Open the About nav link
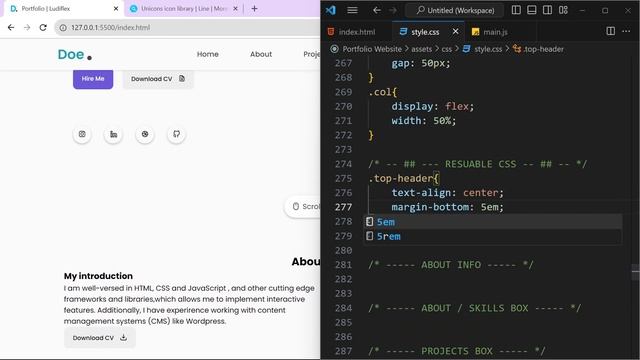Viewport: 640px width, 360px height. (x=261, y=54)
